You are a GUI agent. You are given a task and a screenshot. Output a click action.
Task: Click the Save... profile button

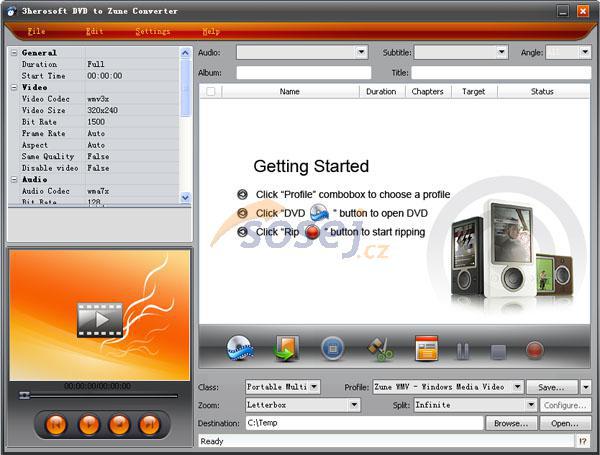click(552, 387)
